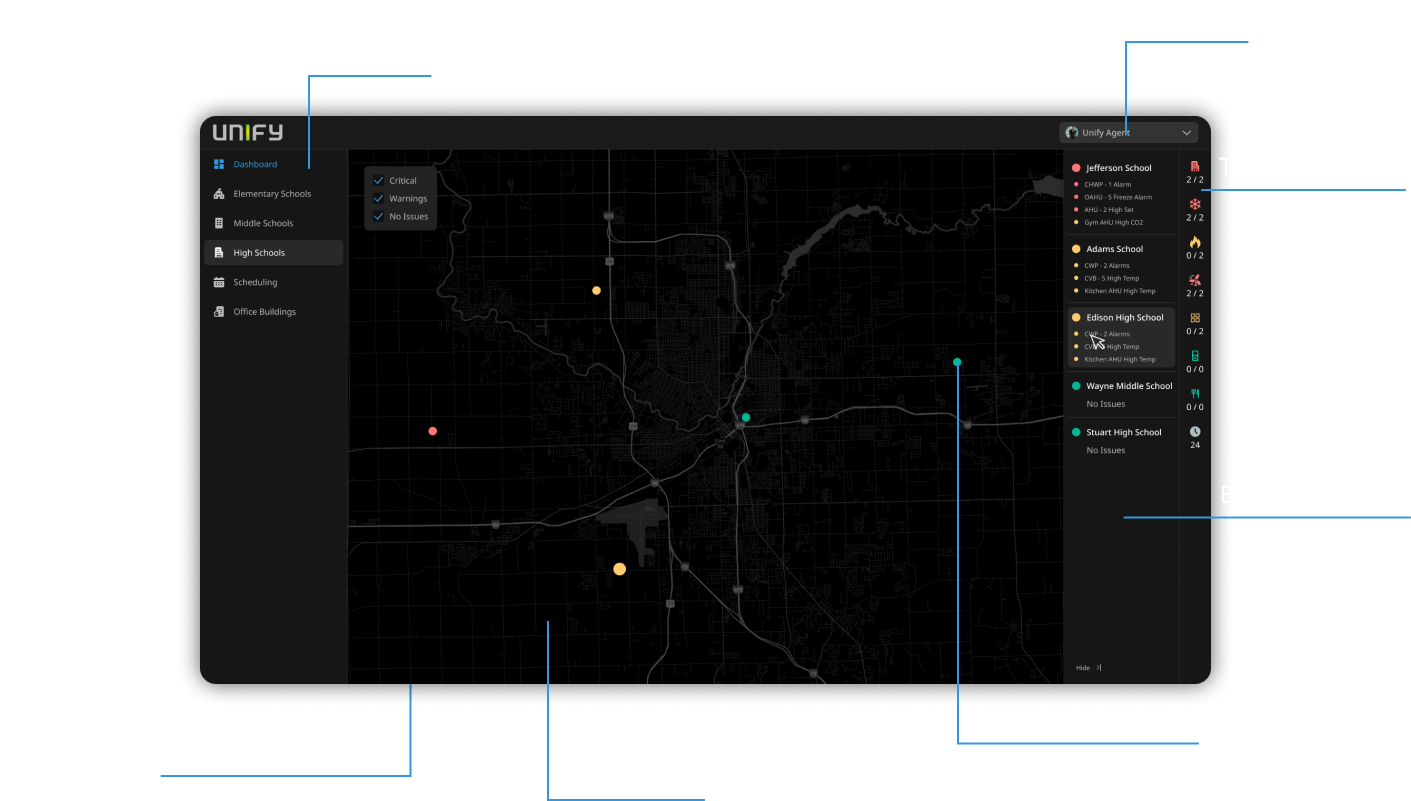The width and height of the screenshot is (1411, 801).
Task: Select the snowflake freeze alarm icon
Action: (x=1194, y=203)
